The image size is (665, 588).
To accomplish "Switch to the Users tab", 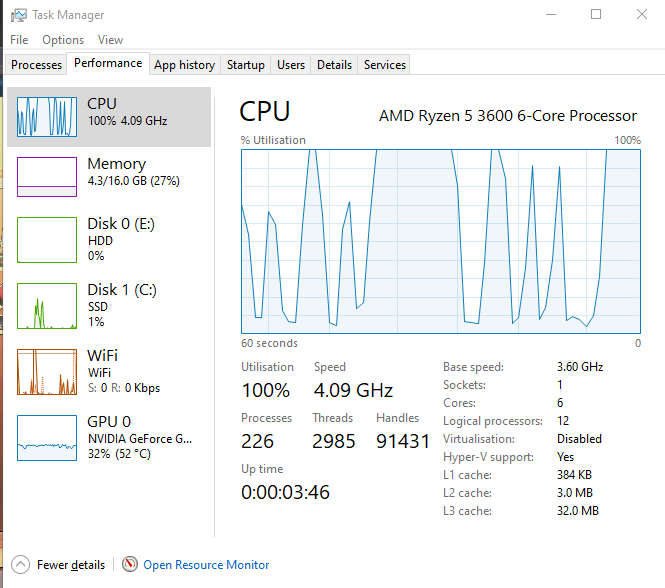I will pos(291,65).
